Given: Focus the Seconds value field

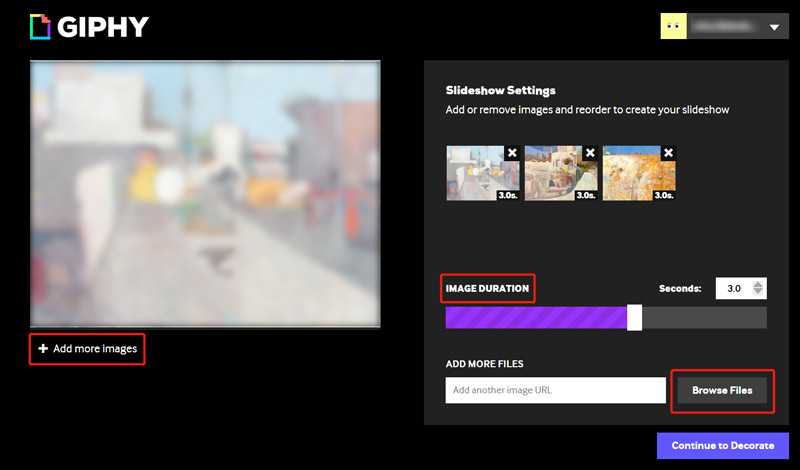Looking at the screenshot, I should click(x=734, y=288).
